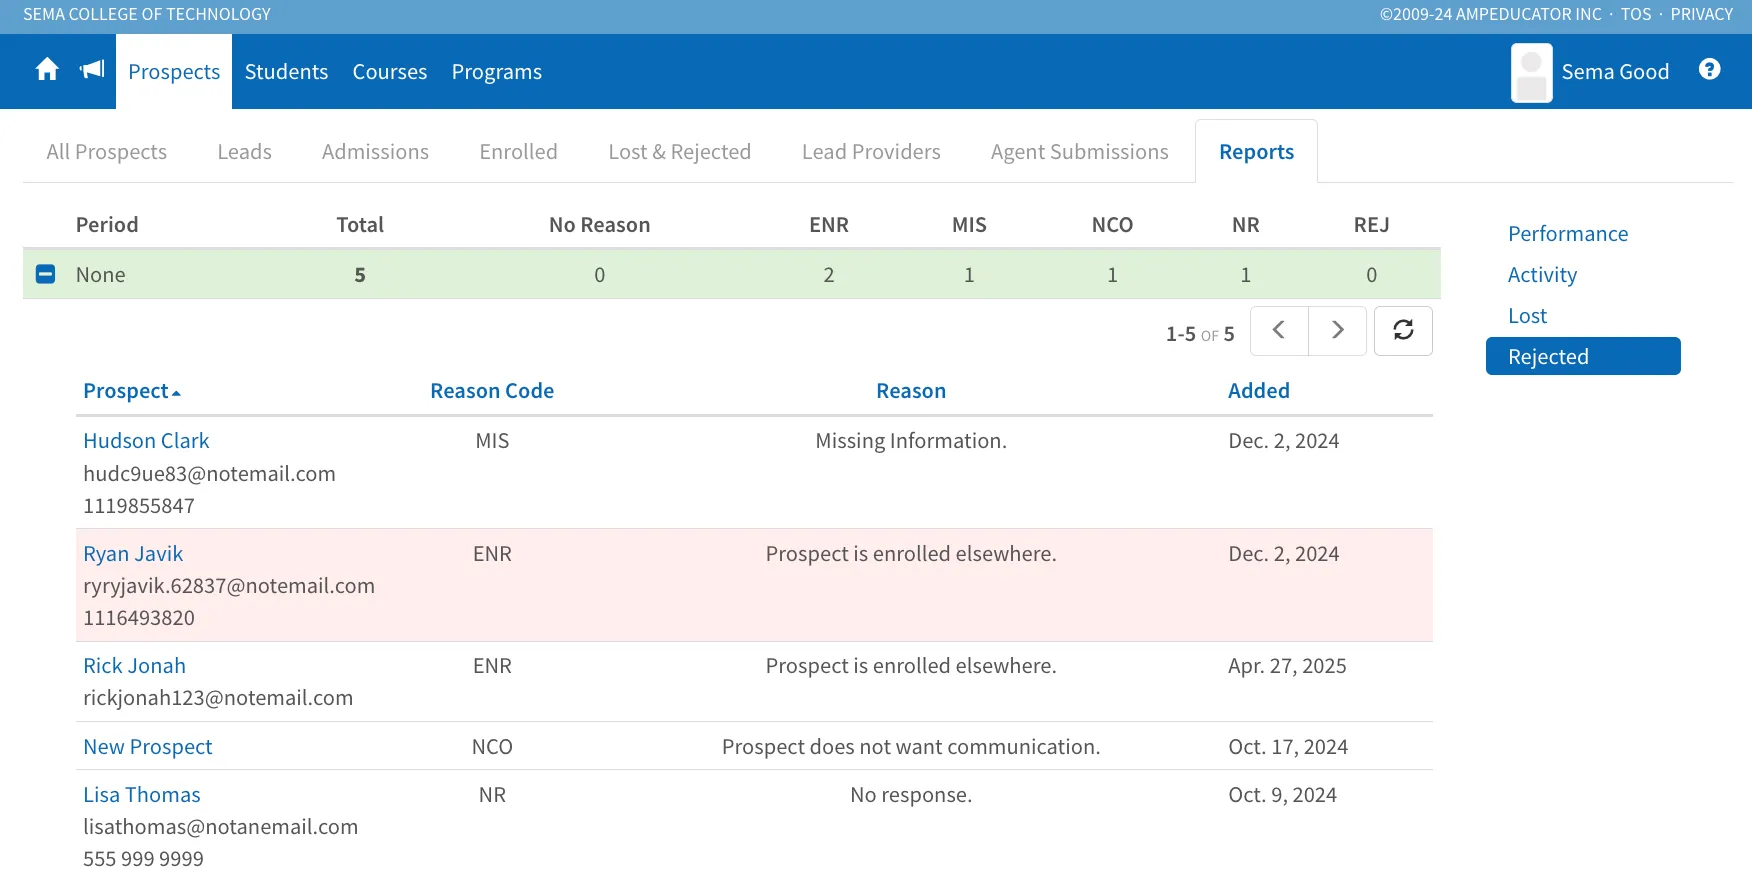Select the Rejected report

coord(1583,356)
